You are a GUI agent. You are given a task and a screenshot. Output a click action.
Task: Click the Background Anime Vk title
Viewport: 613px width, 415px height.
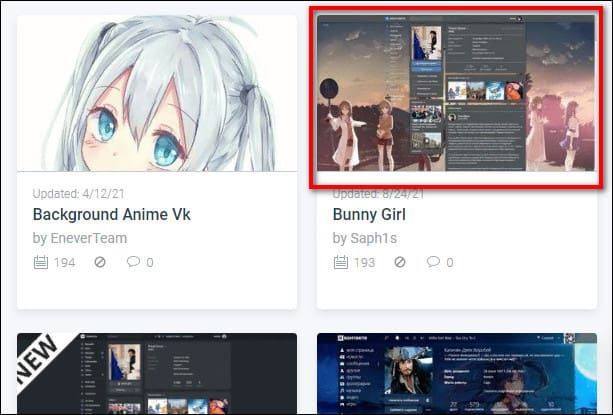111,215
